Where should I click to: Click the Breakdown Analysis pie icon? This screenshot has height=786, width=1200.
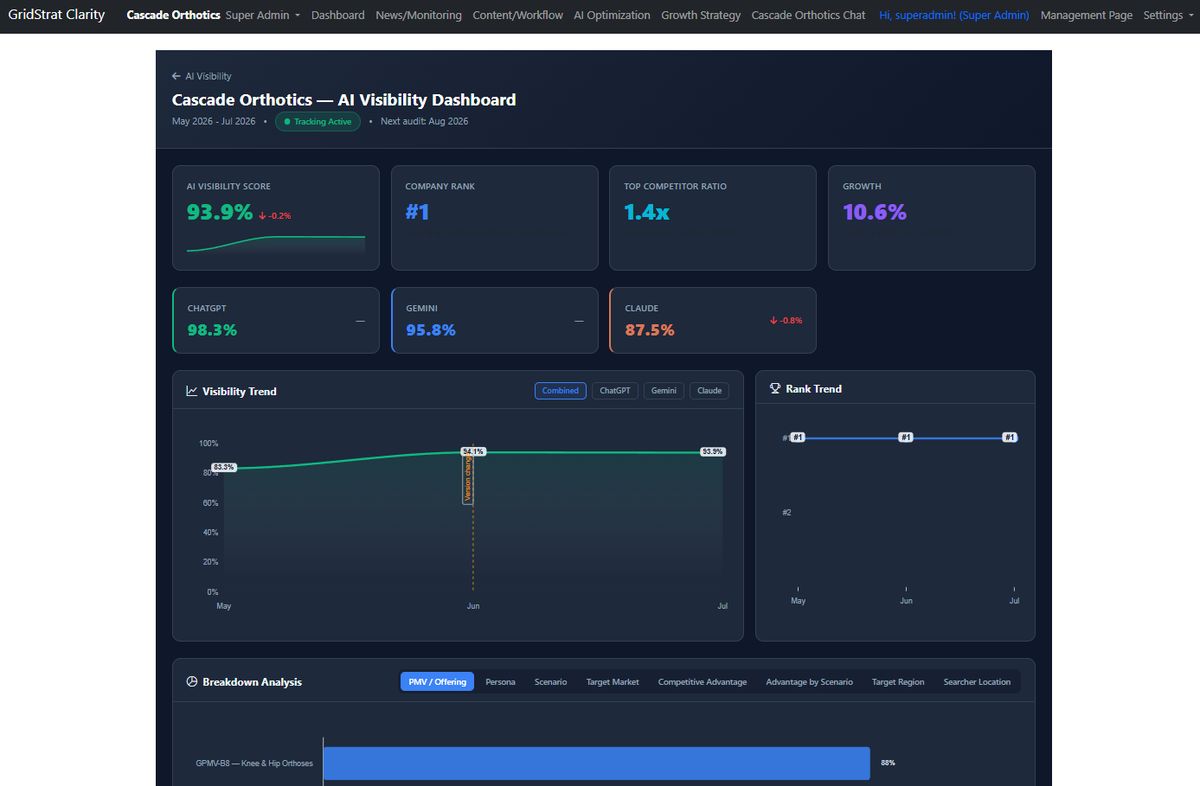[192, 682]
